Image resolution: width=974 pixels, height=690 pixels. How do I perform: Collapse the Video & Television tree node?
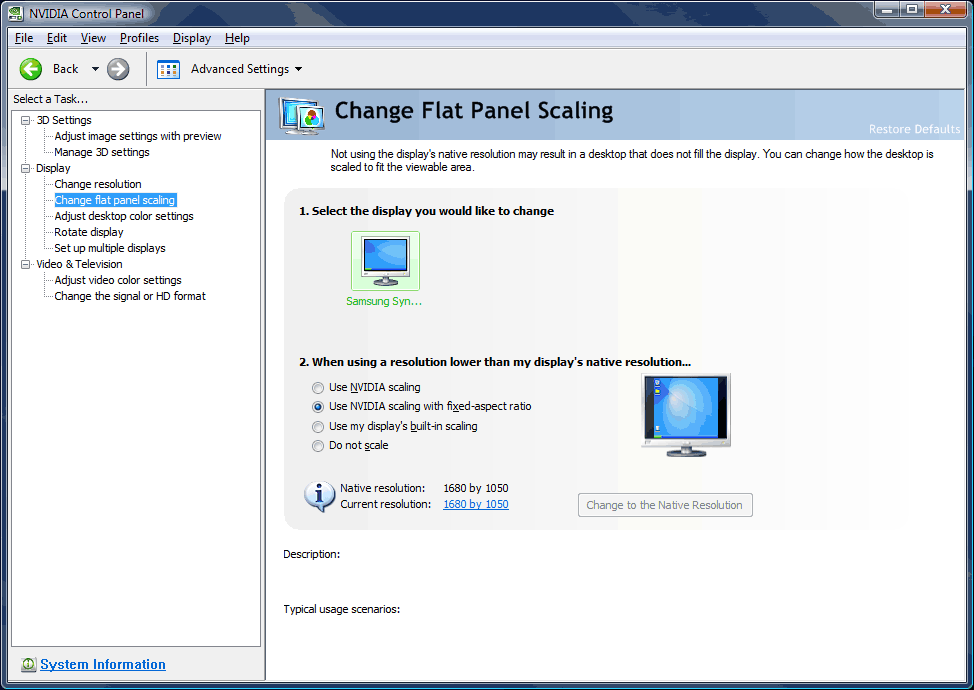[x=26, y=265]
